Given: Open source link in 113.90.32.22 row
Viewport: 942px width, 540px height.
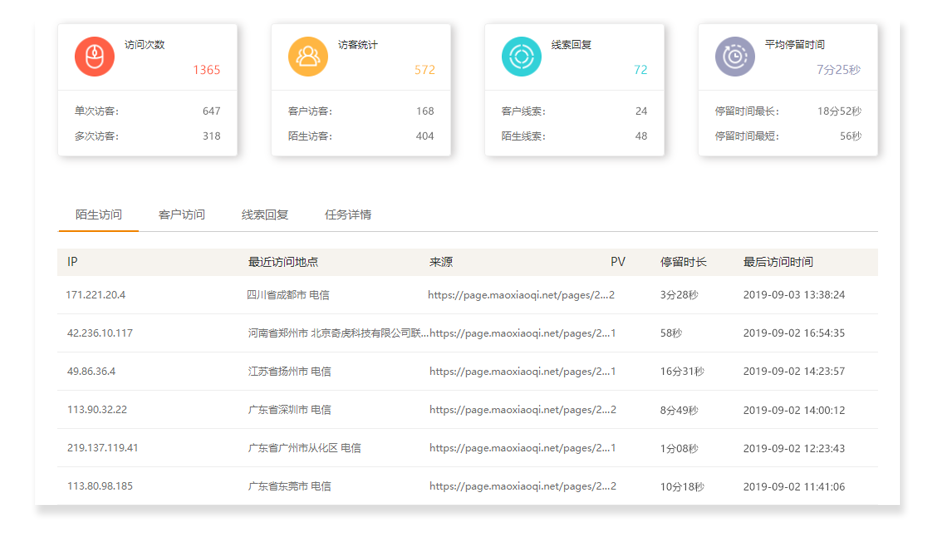Looking at the screenshot, I should click(519, 410).
